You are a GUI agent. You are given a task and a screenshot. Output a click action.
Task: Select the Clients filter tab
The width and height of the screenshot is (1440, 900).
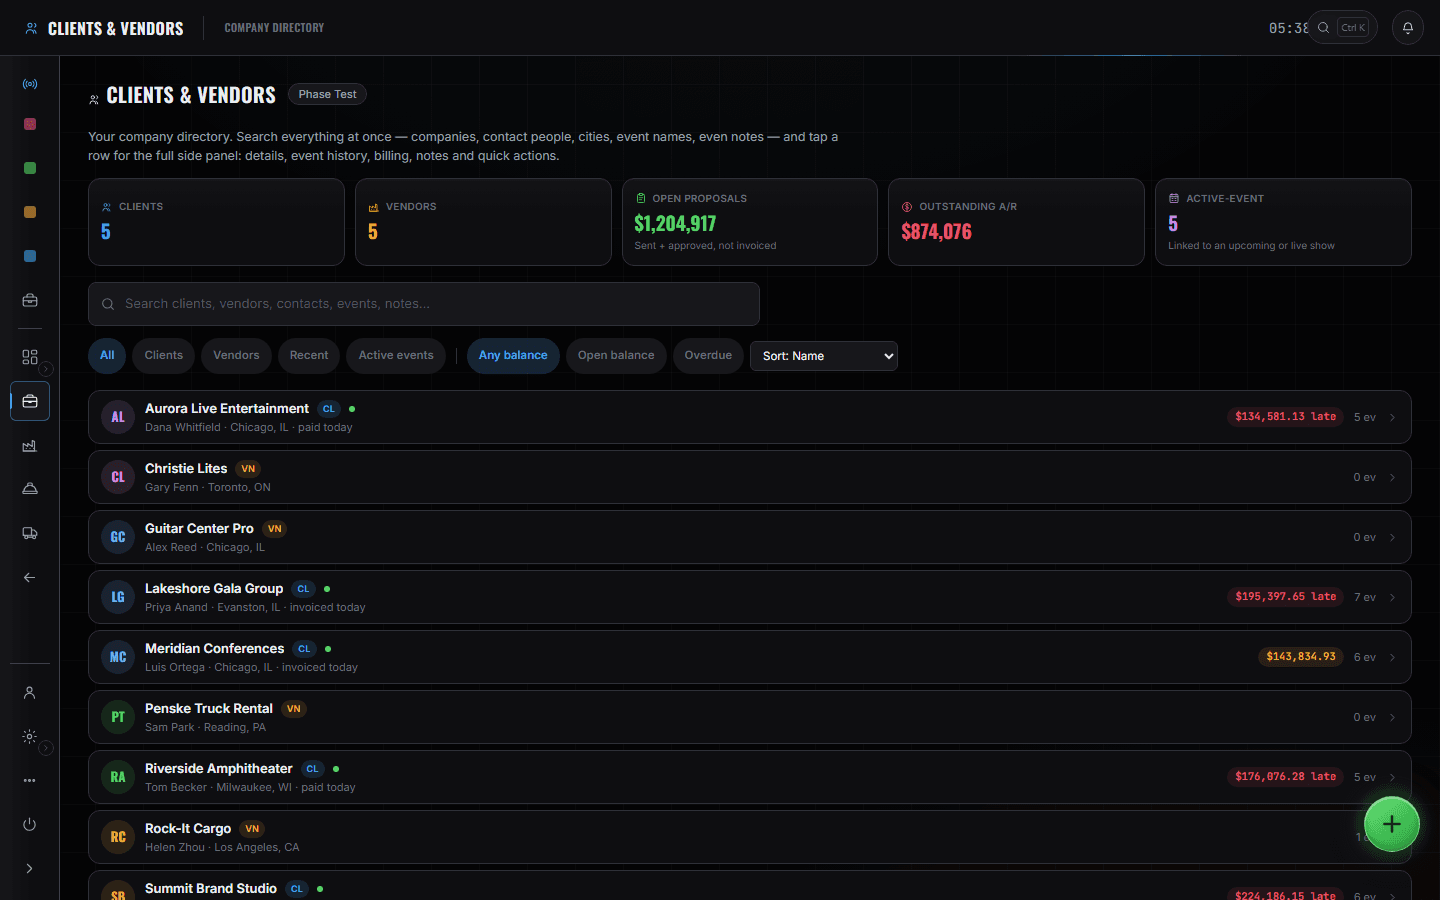[x=164, y=356]
